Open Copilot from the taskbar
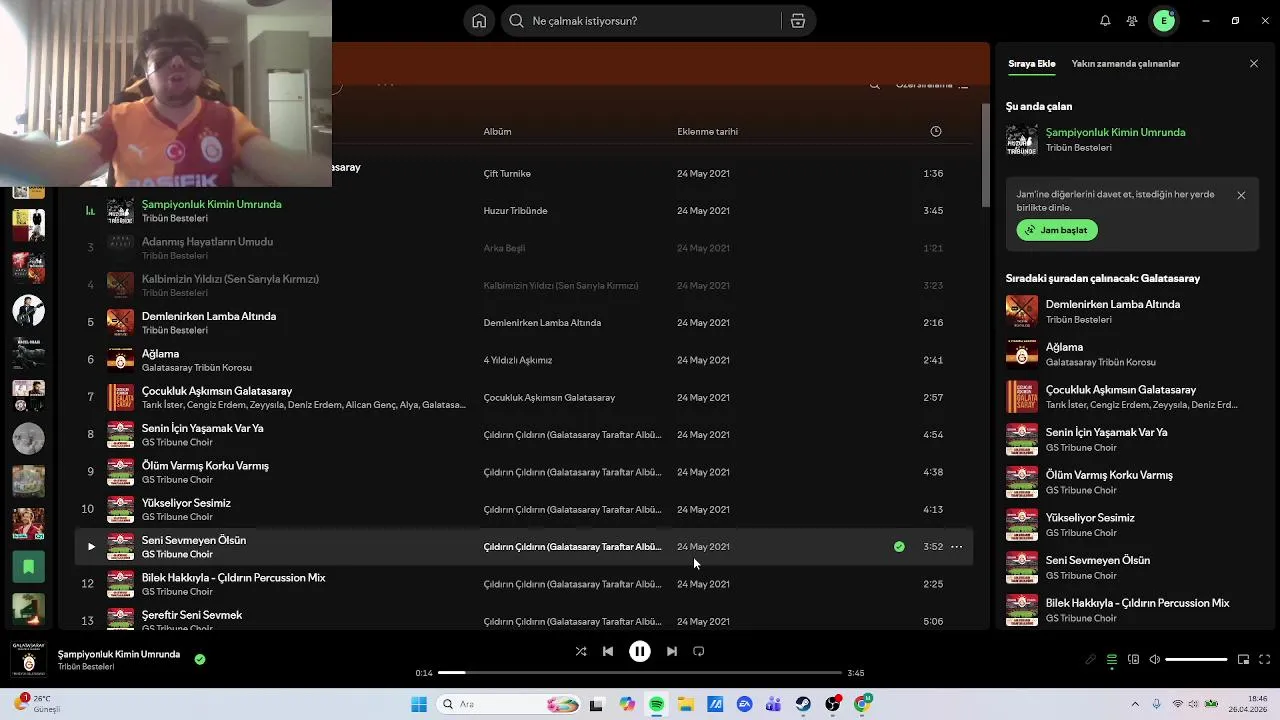The width and height of the screenshot is (1280, 720). tap(627, 704)
